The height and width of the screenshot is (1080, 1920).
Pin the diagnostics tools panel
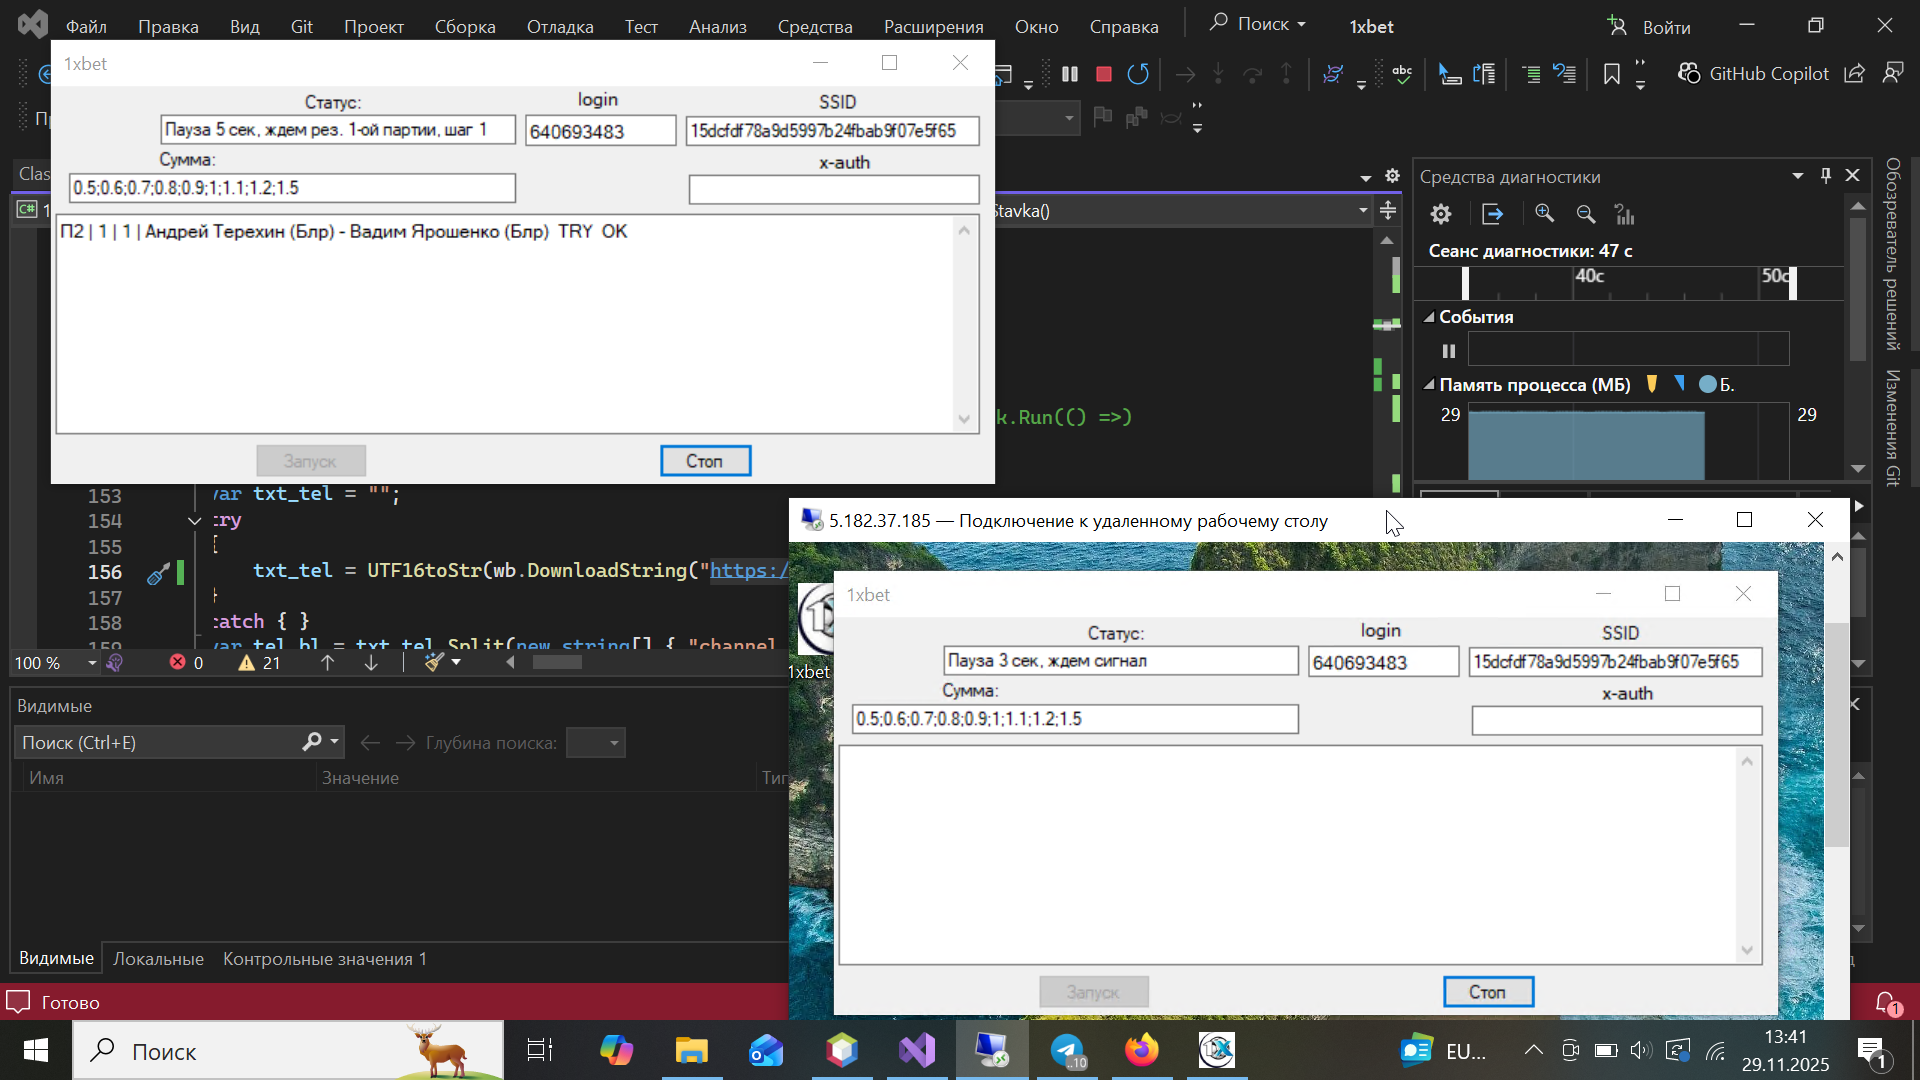pos(1826,176)
